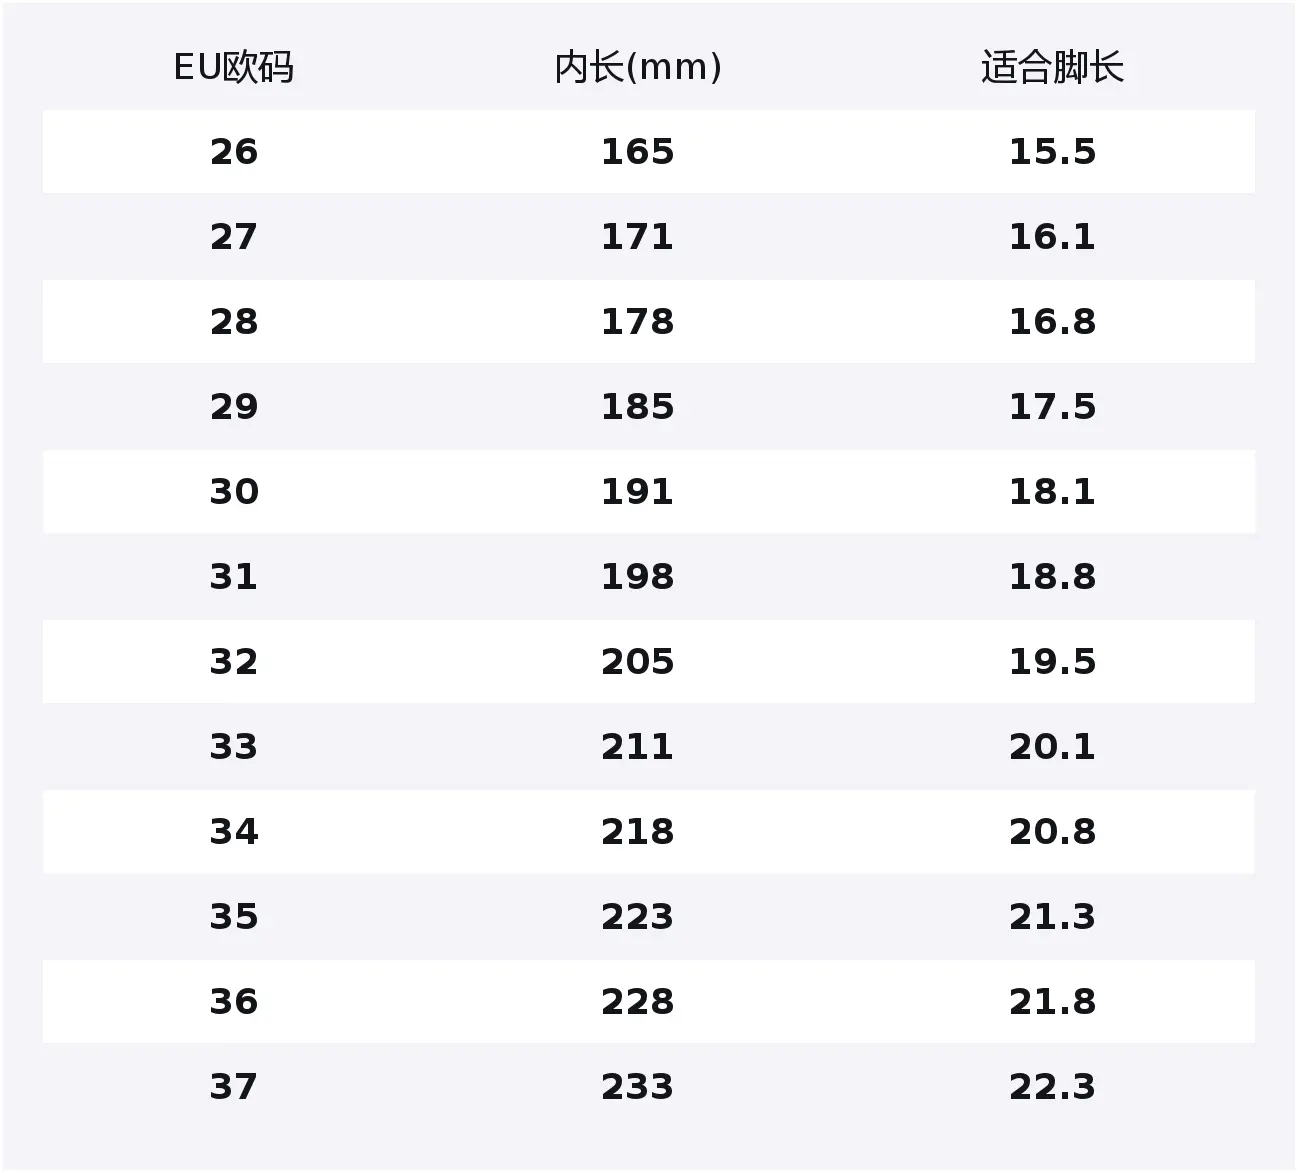Select foot length 21.3 cell

[x=1052, y=917]
